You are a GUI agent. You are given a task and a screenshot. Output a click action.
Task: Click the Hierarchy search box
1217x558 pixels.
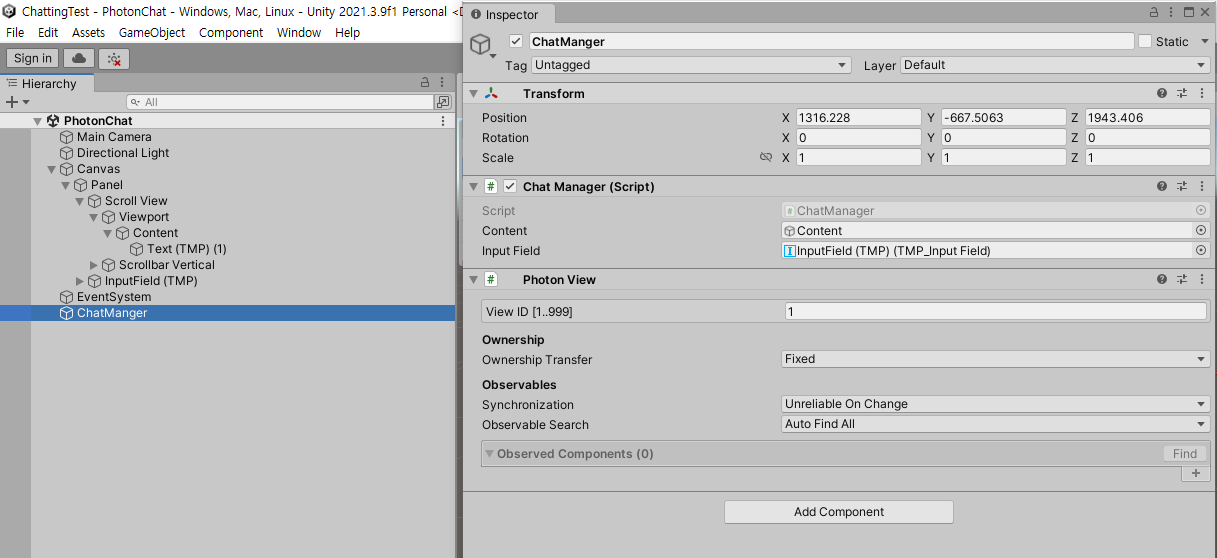280,102
